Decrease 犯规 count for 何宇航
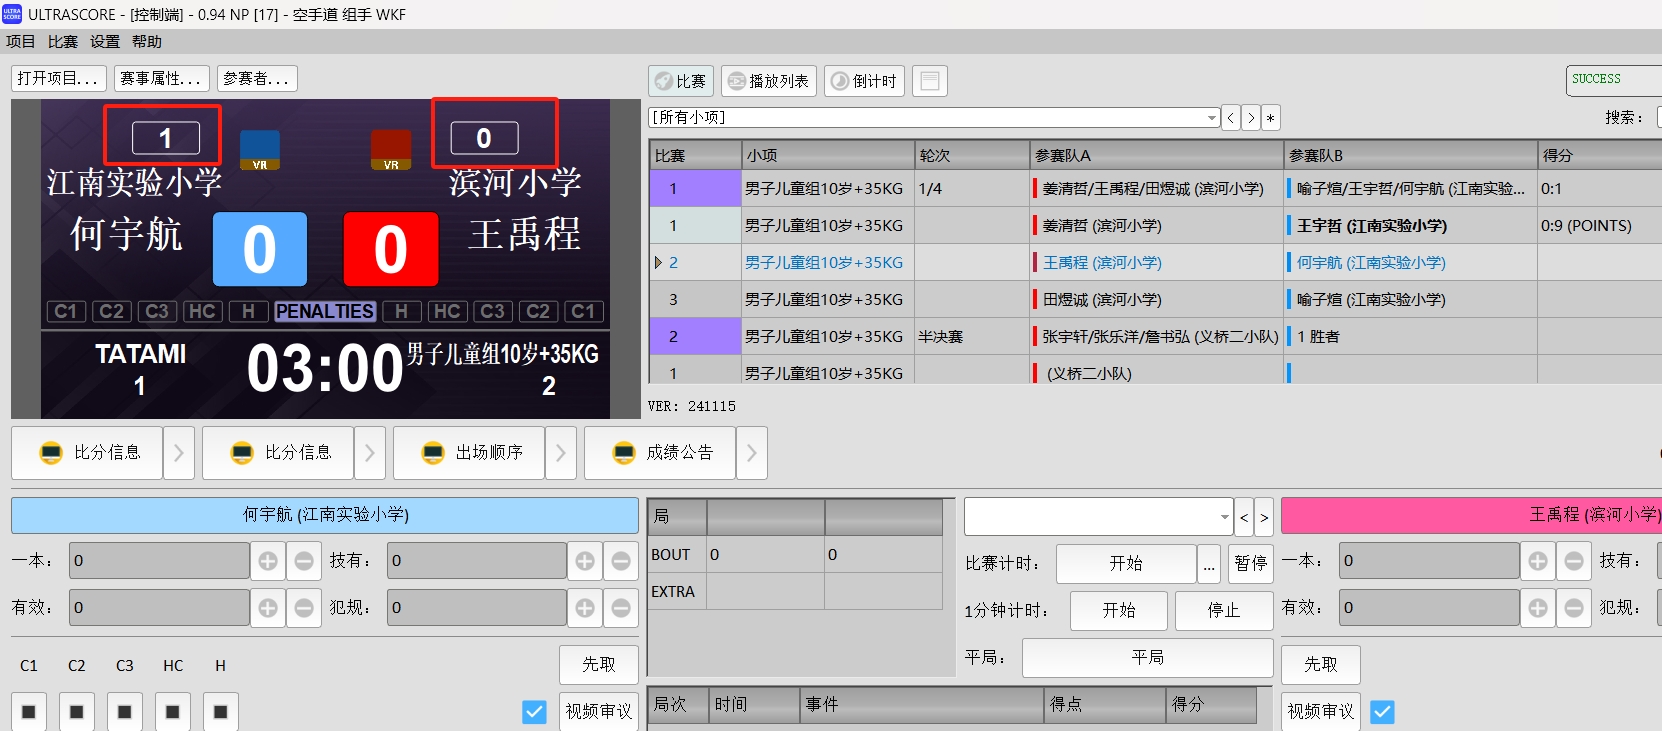Viewport: 1662px width, 731px height. [620, 608]
